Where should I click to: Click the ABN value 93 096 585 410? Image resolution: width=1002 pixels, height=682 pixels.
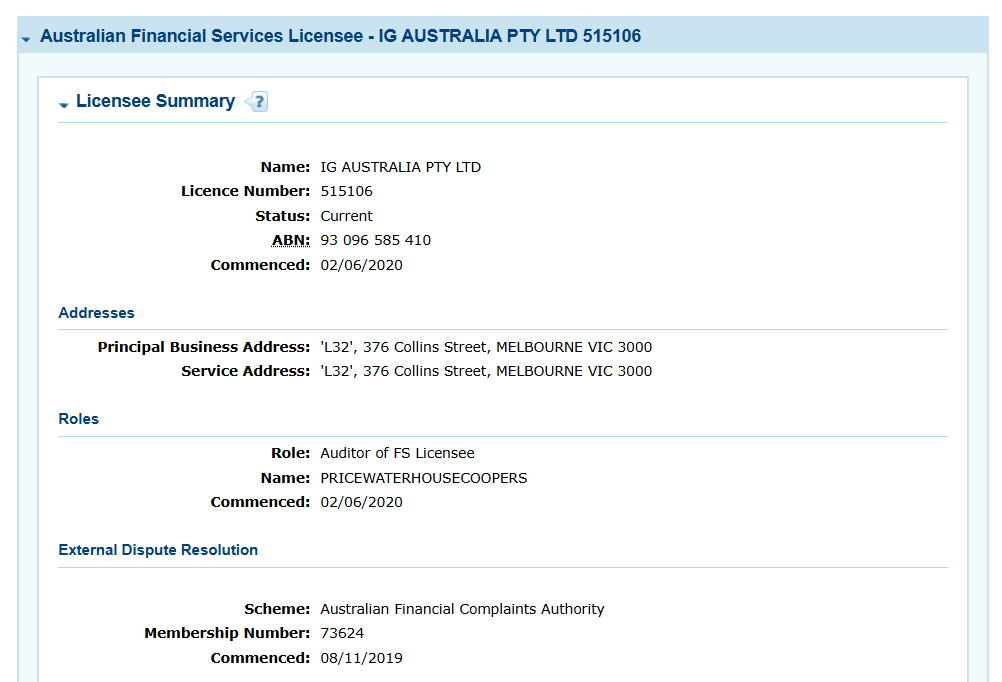[x=375, y=240]
